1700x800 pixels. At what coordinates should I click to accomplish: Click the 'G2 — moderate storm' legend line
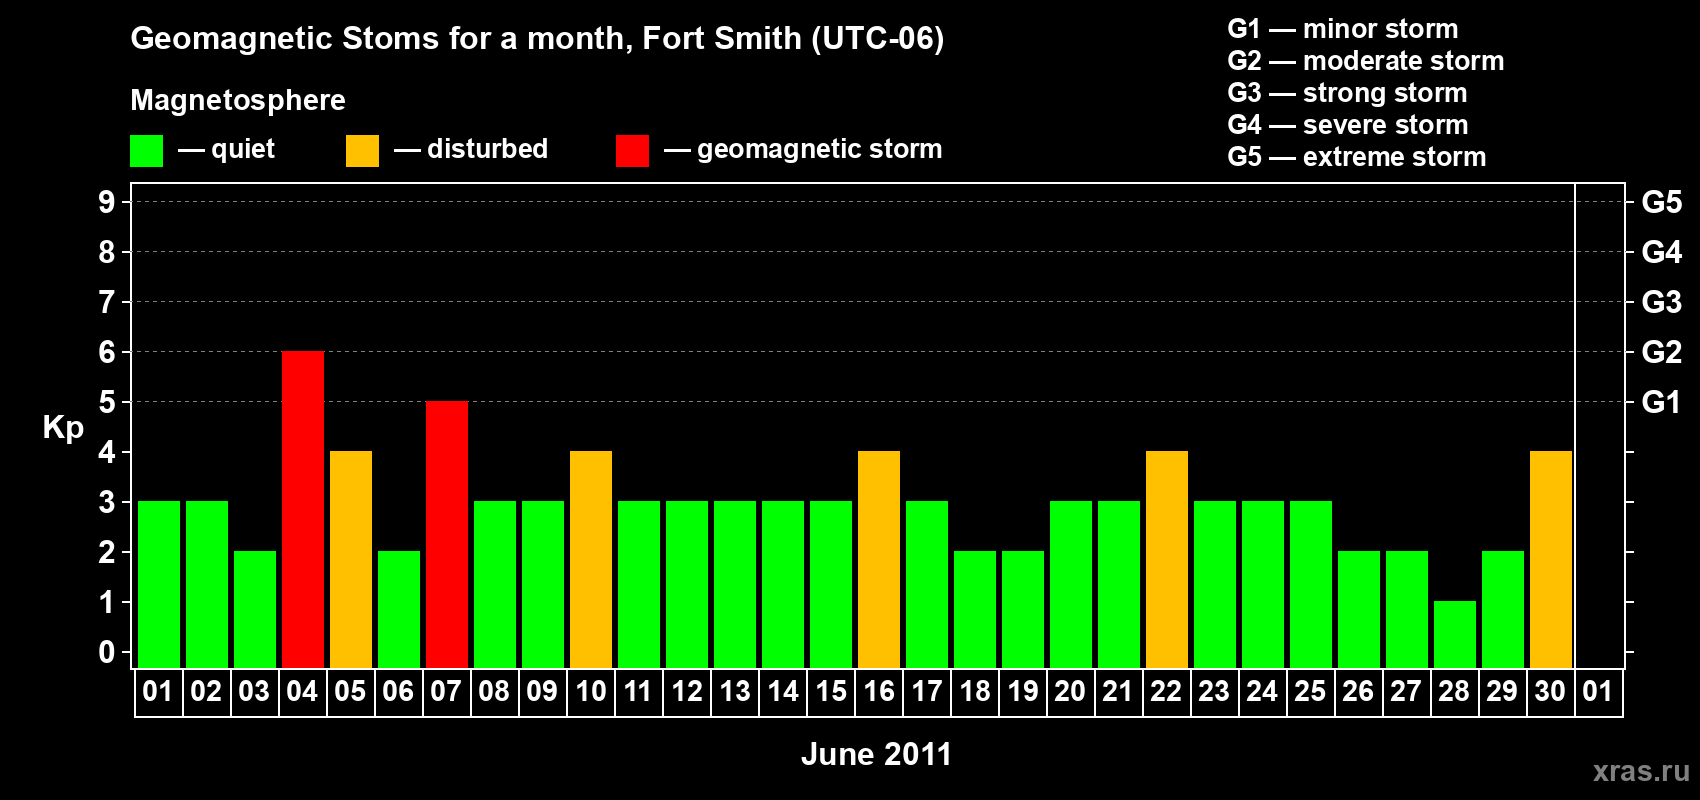(x=1366, y=61)
